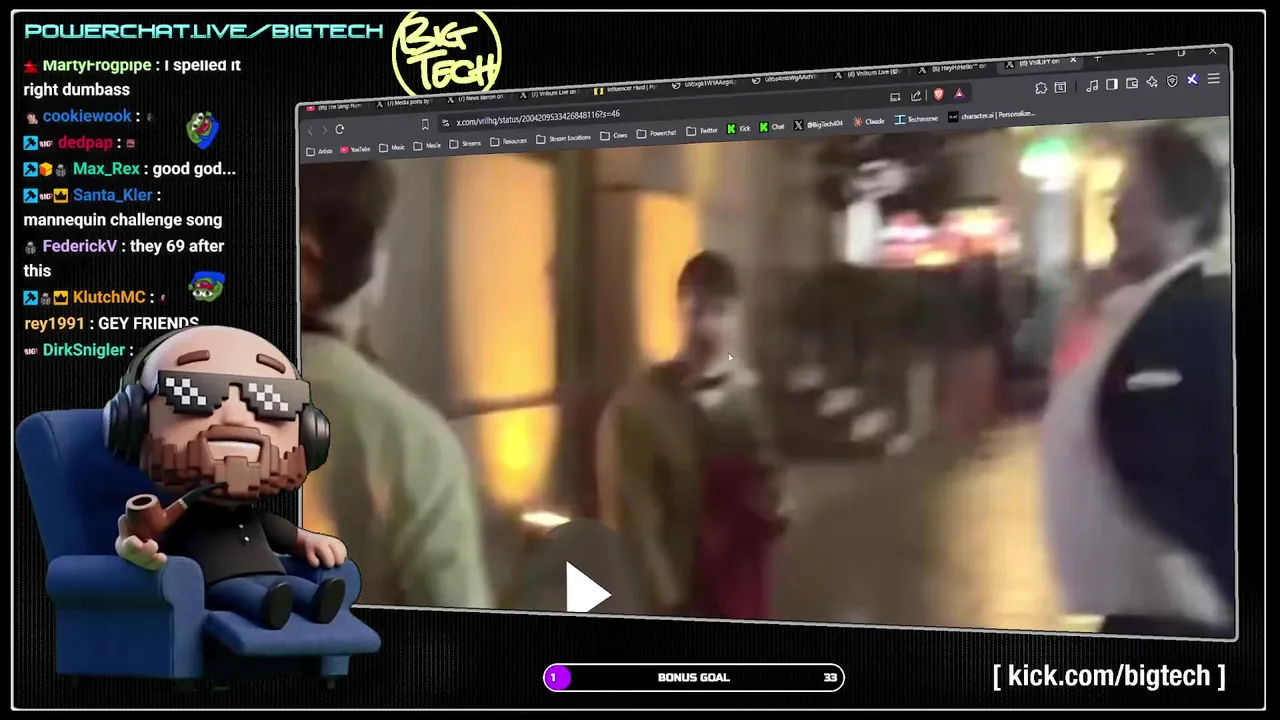Screen dimensions: 1280x720
Task: Close the VrilLIFY tab
Action: (1073, 59)
